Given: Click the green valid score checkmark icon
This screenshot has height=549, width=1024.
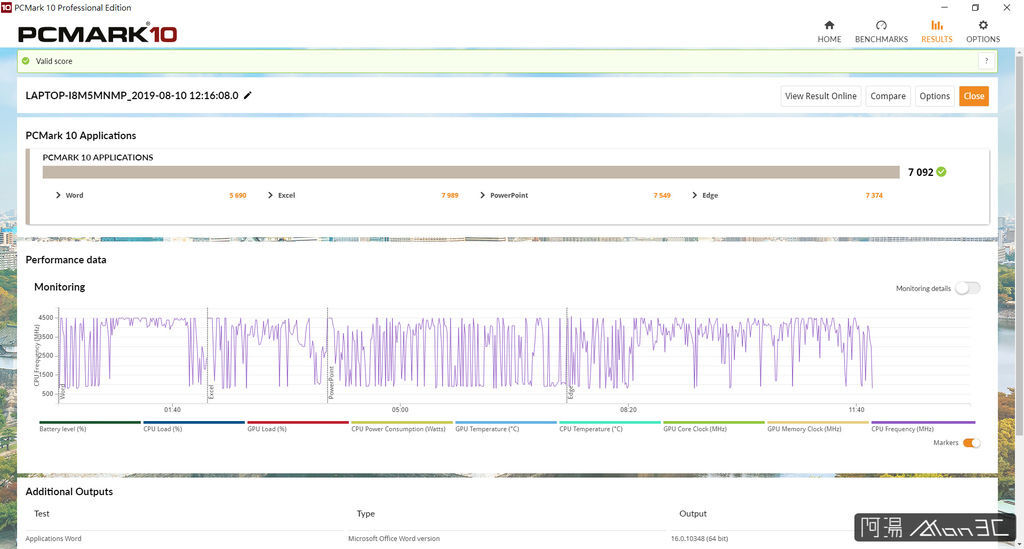Looking at the screenshot, I should tap(25, 61).
